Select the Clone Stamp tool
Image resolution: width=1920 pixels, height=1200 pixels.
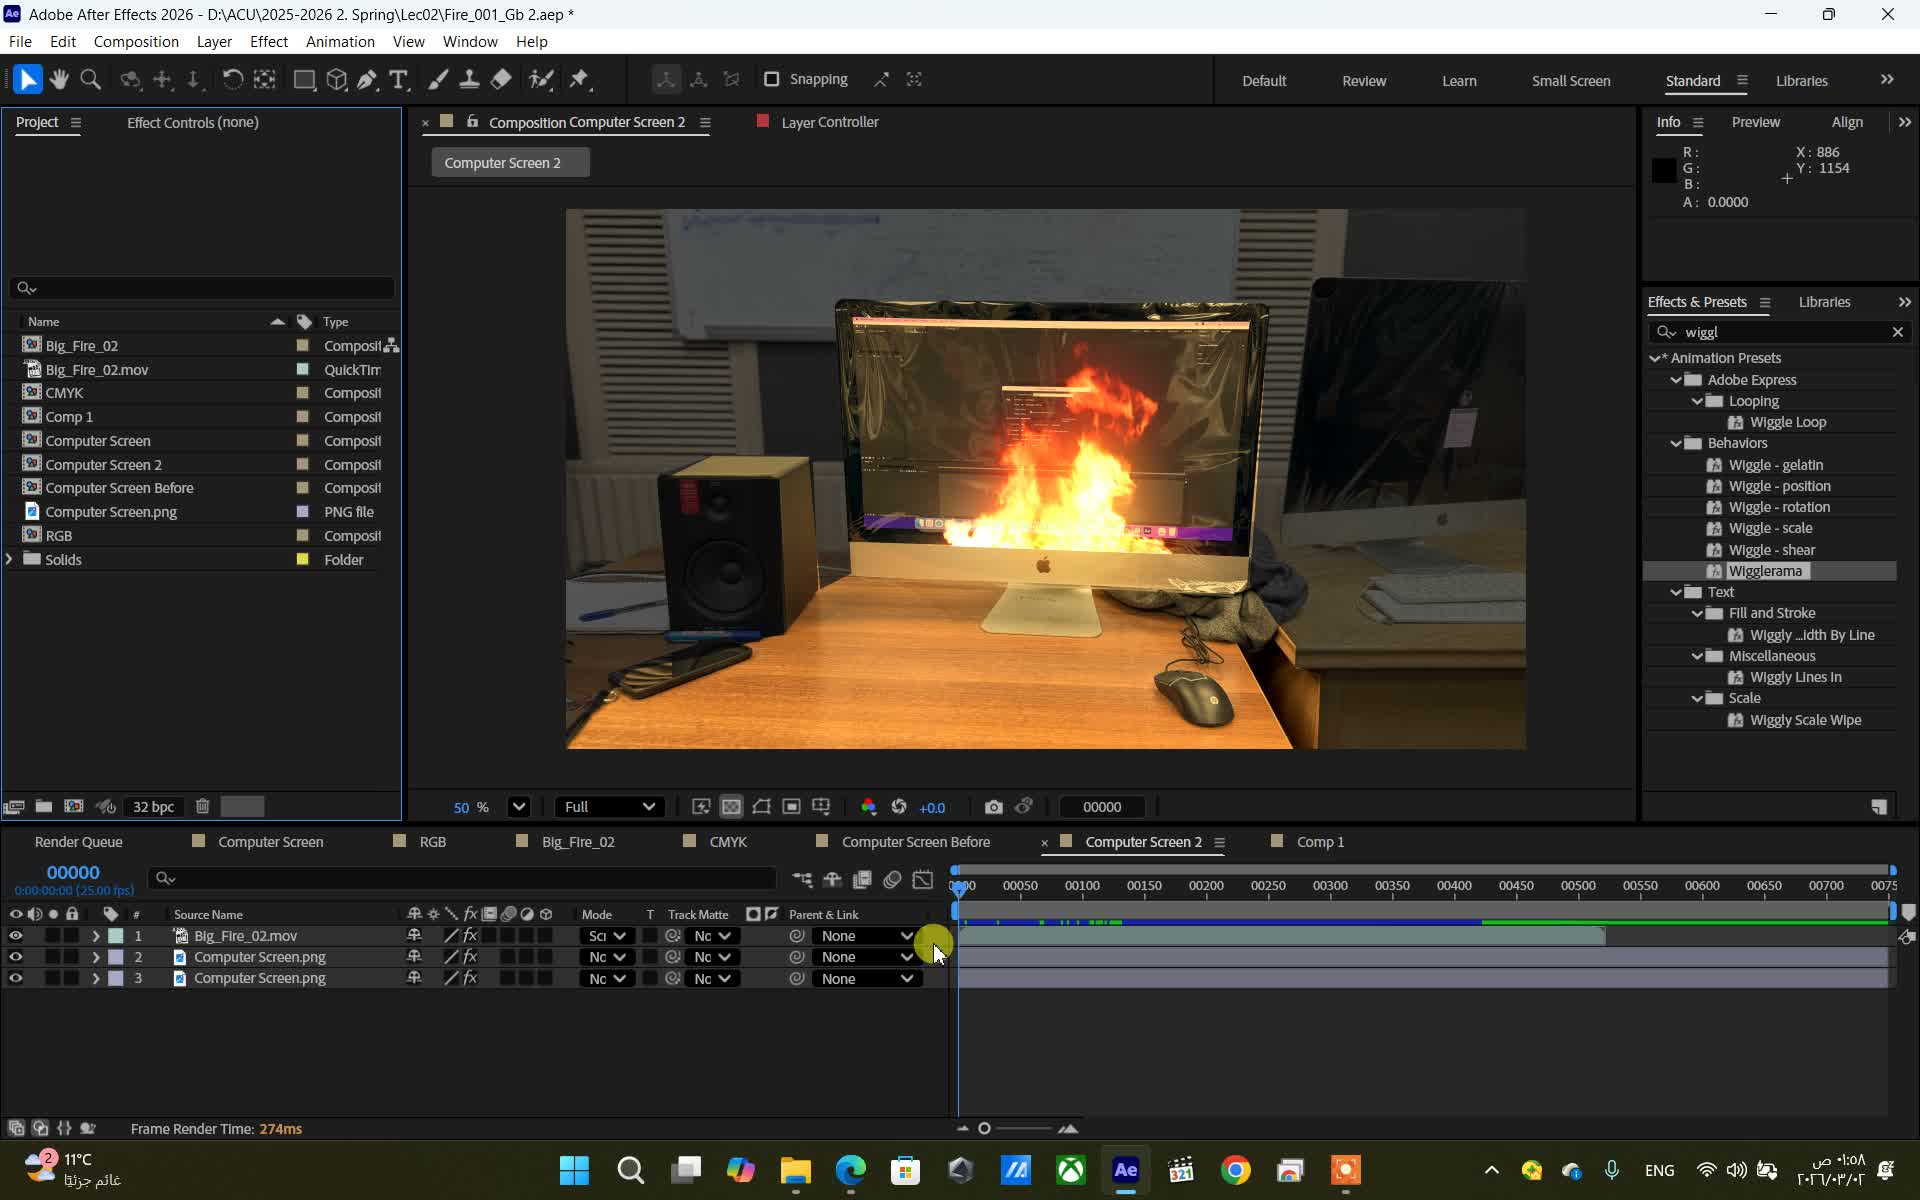(x=469, y=80)
